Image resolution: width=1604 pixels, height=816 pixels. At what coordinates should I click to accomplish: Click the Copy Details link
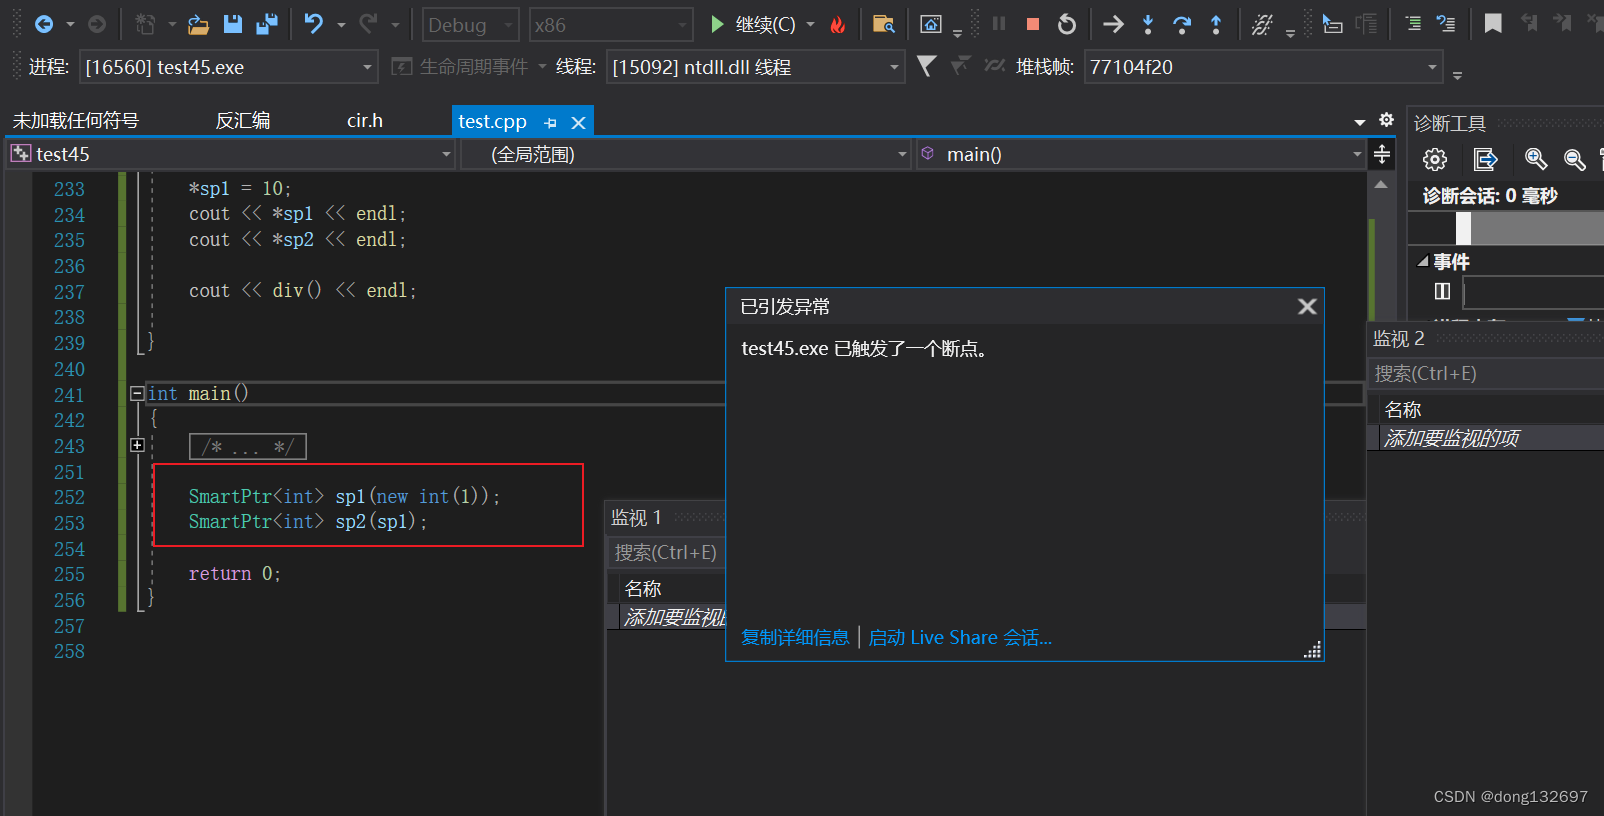[x=795, y=638]
